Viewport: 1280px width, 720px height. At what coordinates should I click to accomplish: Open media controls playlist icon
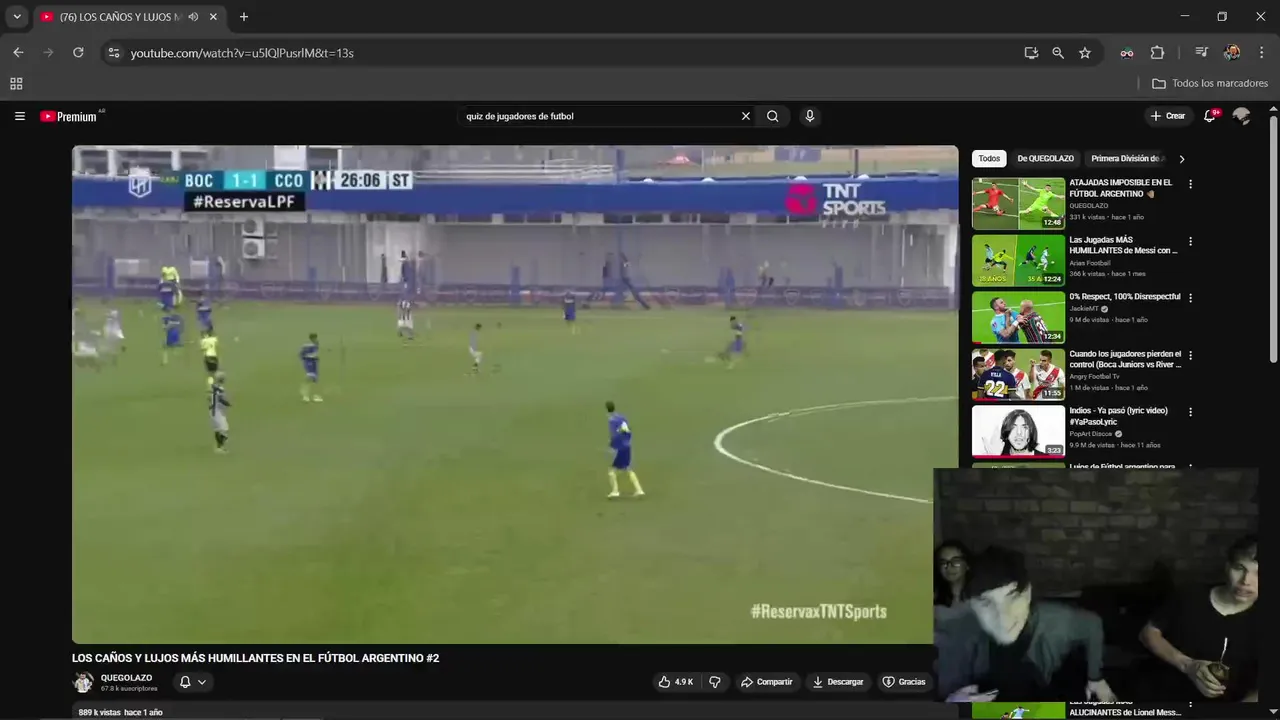1202,53
